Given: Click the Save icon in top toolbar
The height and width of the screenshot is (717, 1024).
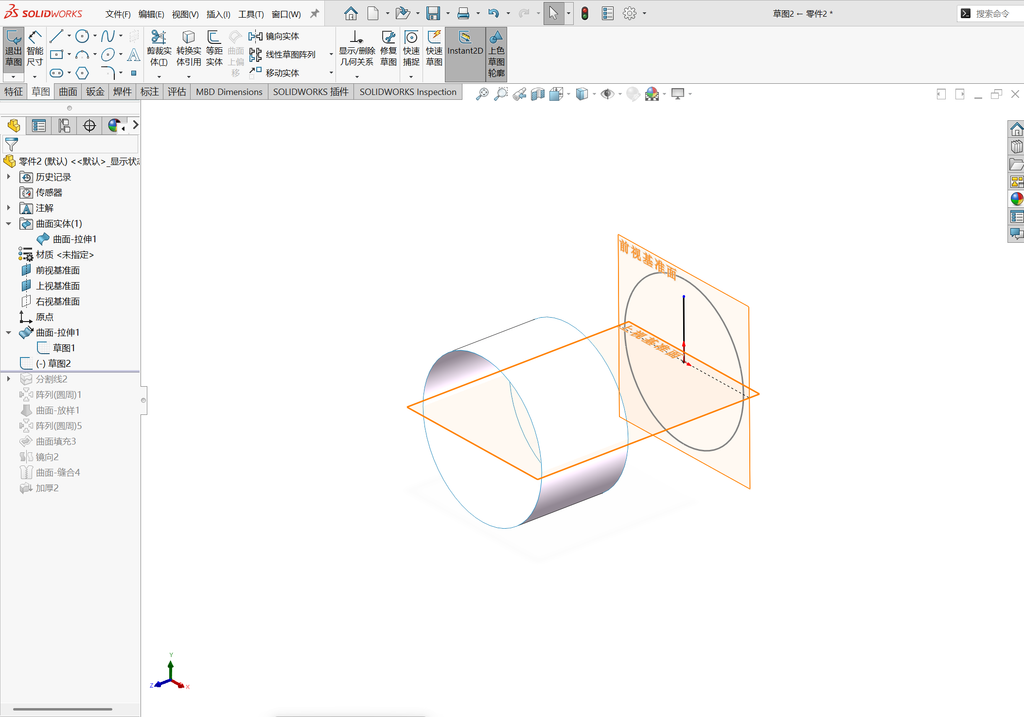Looking at the screenshot, I should 433,13.
